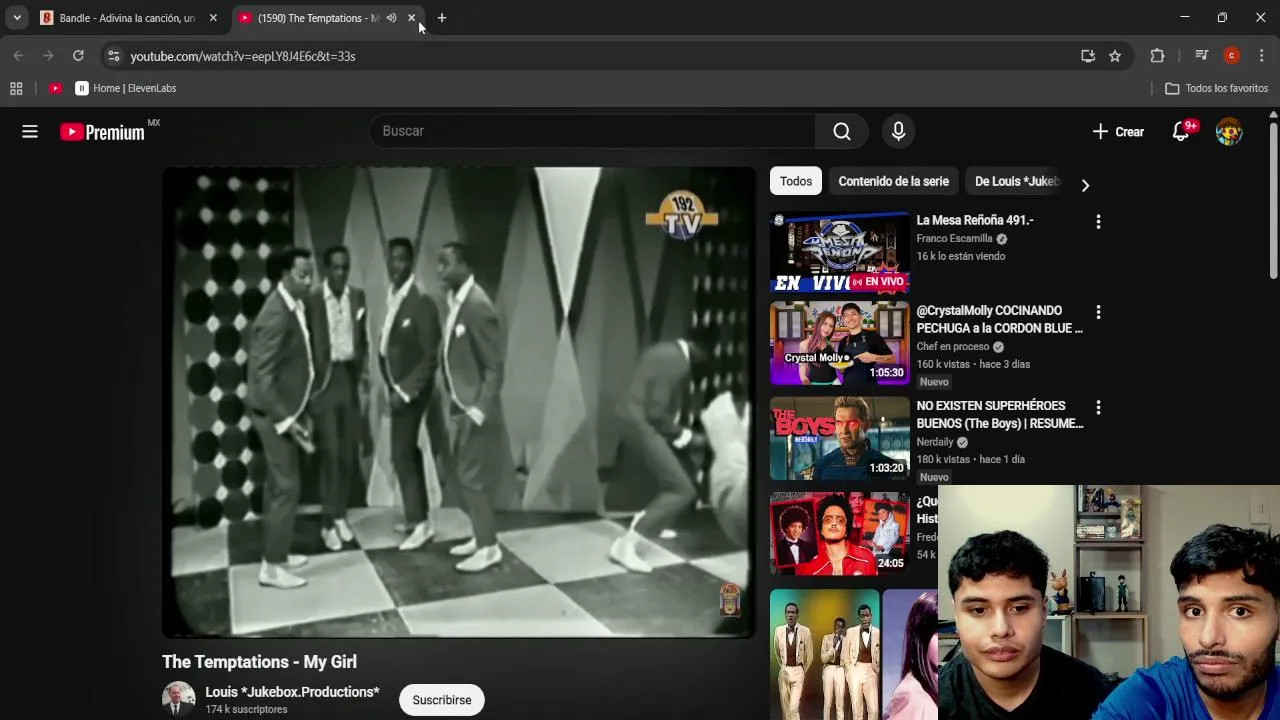This screenshot has width=1280, height=720.
Task: Open the browser extensions puzzle icon
Action: [x=1157, y=56]
